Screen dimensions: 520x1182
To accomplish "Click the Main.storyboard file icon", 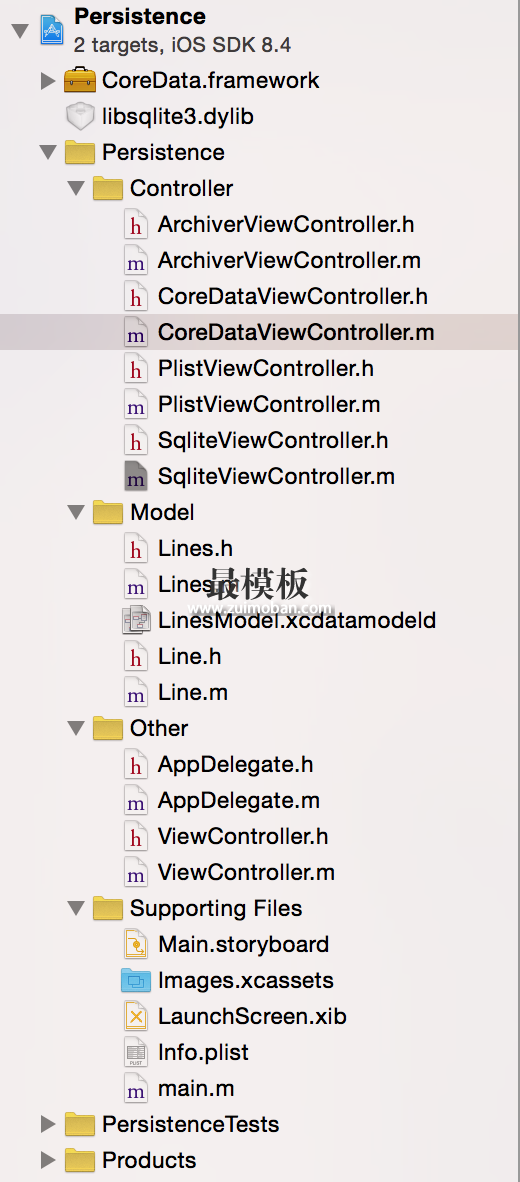I will 136,945.
